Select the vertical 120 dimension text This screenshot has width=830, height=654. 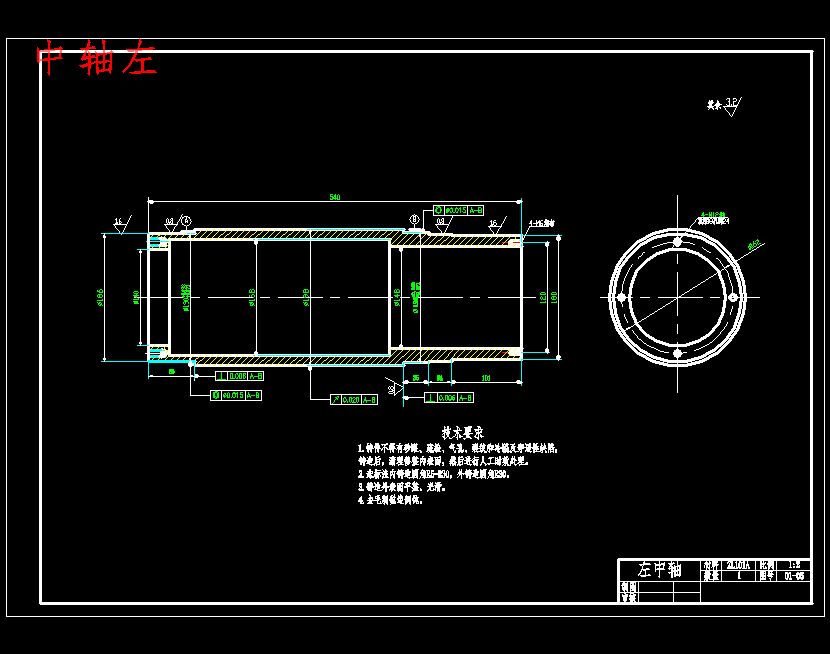(x=543, y=297)
